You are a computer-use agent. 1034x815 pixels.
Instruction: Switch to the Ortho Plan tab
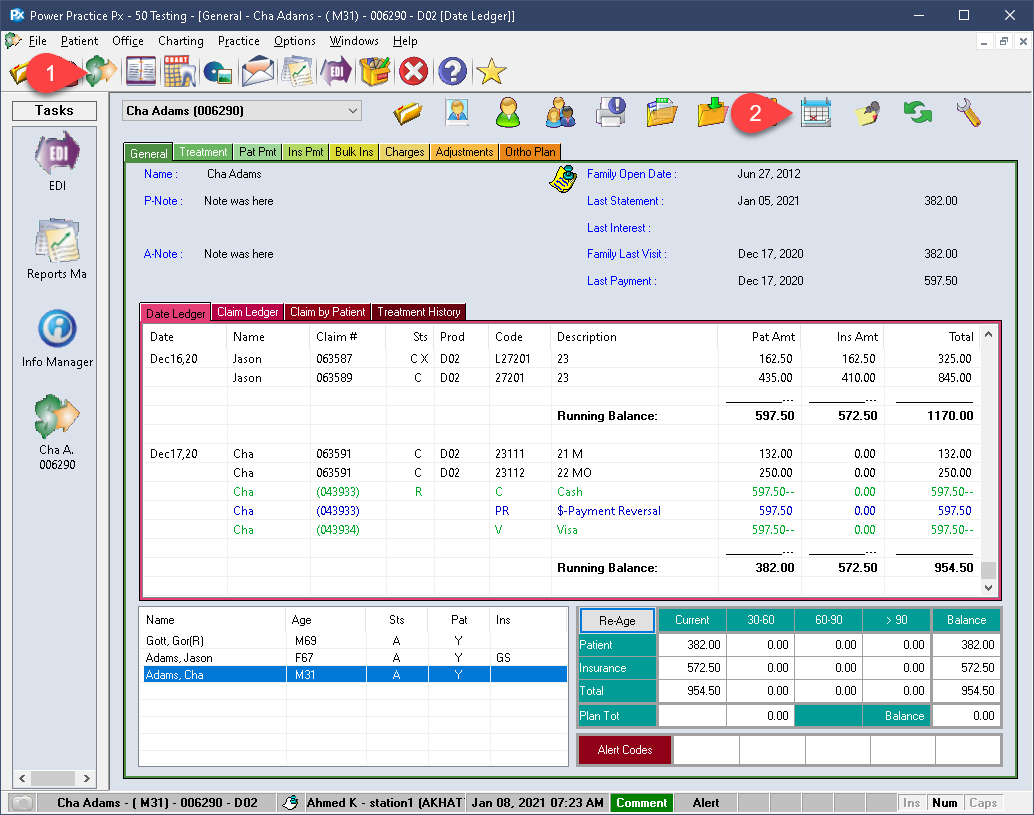(x=530, y=152)
